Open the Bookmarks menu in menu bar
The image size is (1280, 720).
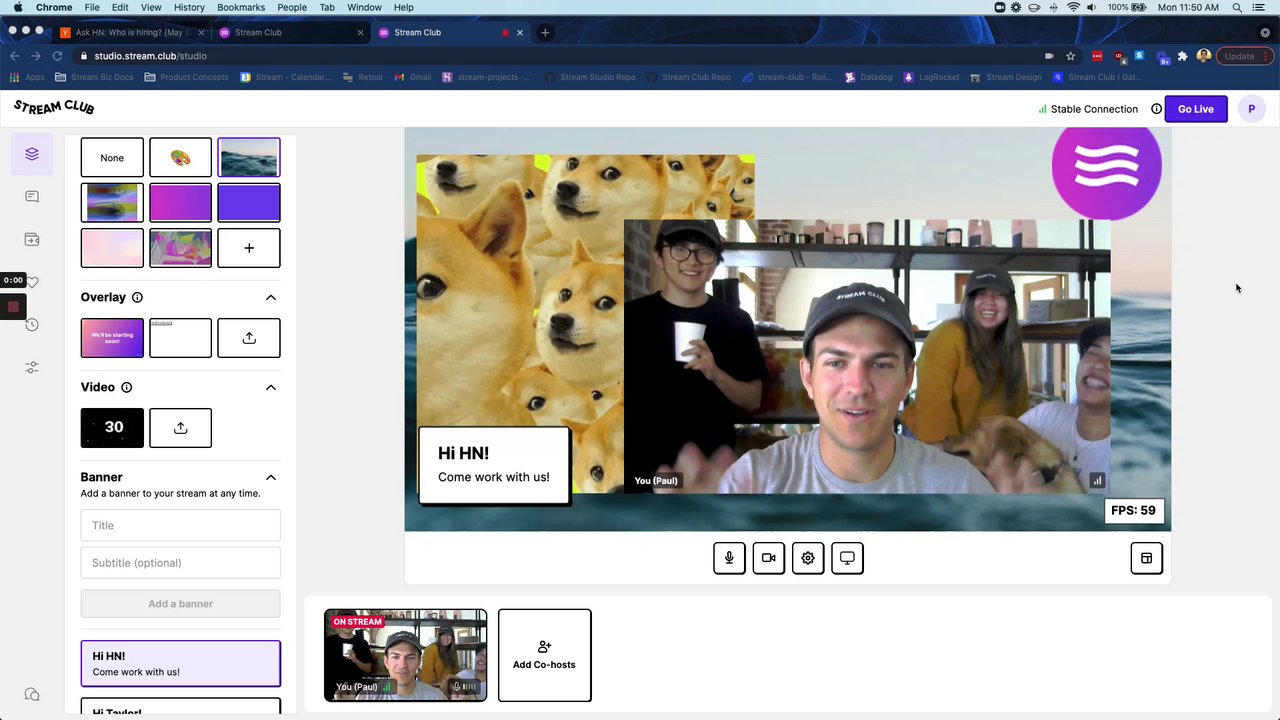pos(241,7)
